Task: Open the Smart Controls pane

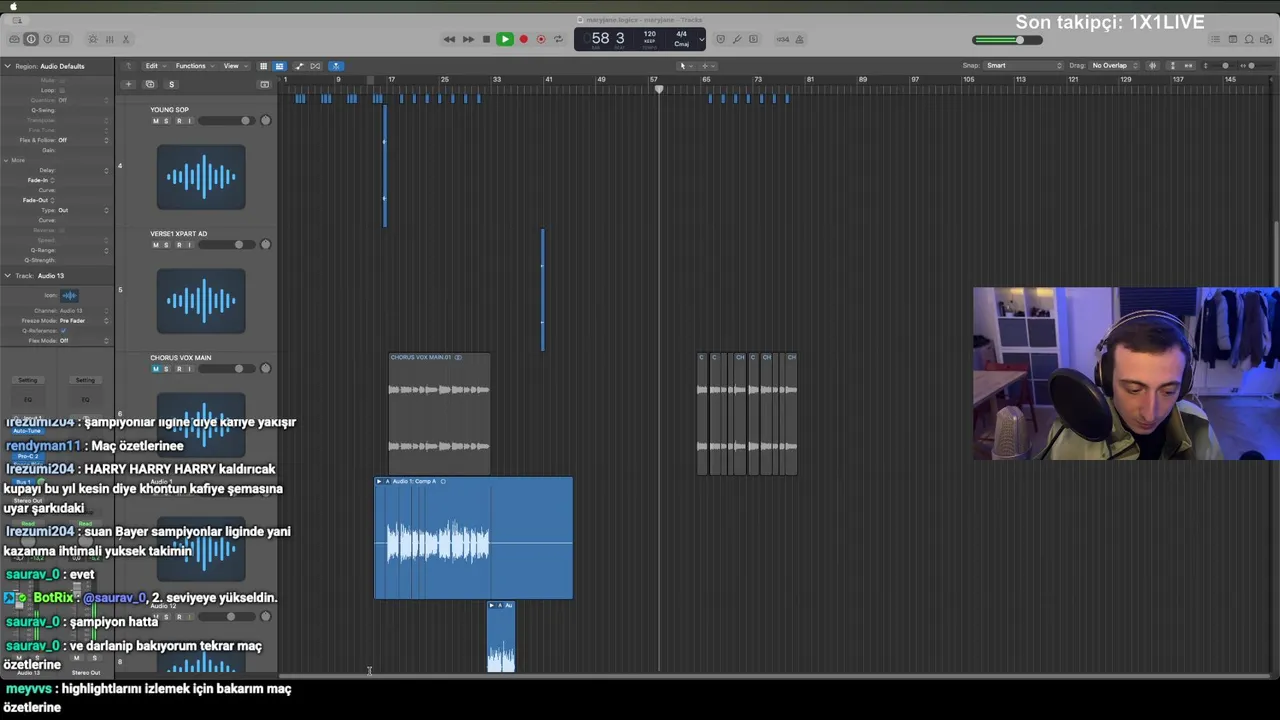Action: pos(93,39)
